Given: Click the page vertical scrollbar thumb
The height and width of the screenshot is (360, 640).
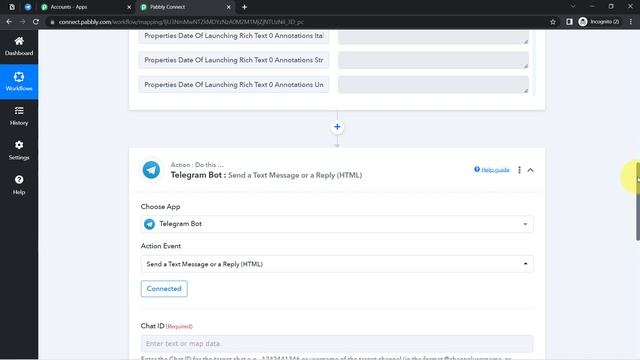Looking at the screenshot, I should [638, 201].
